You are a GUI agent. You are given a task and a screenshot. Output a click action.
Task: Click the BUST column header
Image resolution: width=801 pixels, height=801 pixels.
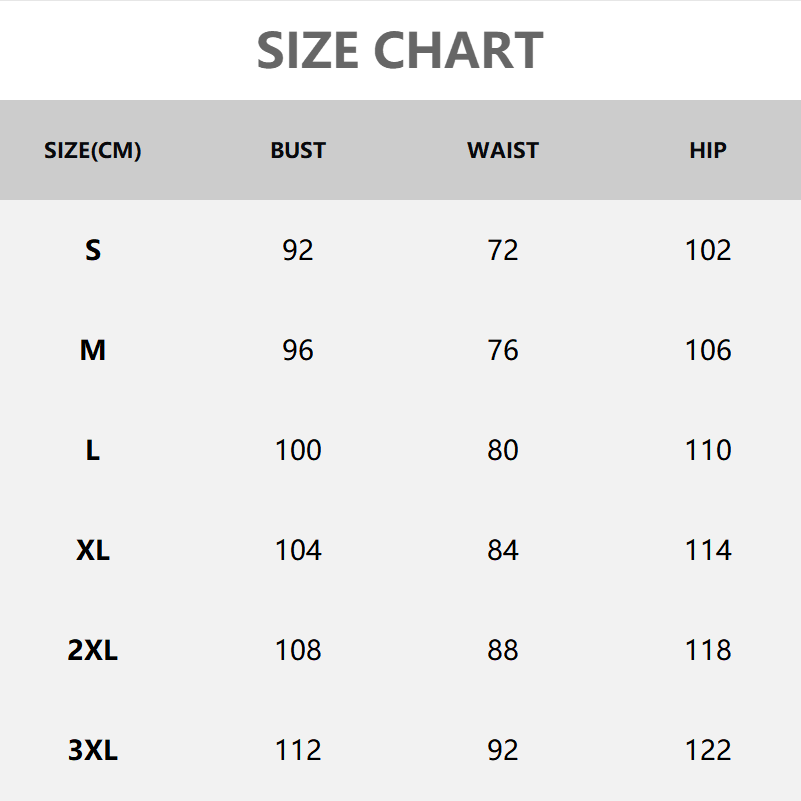click(x=298, y=151)
